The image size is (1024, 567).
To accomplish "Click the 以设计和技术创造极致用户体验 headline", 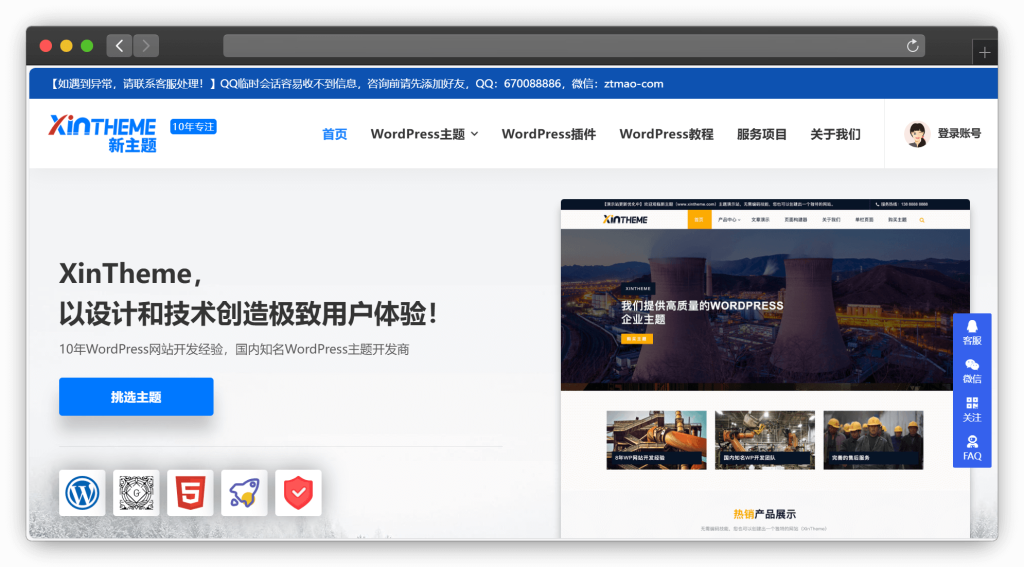I will tap(248, 313).
